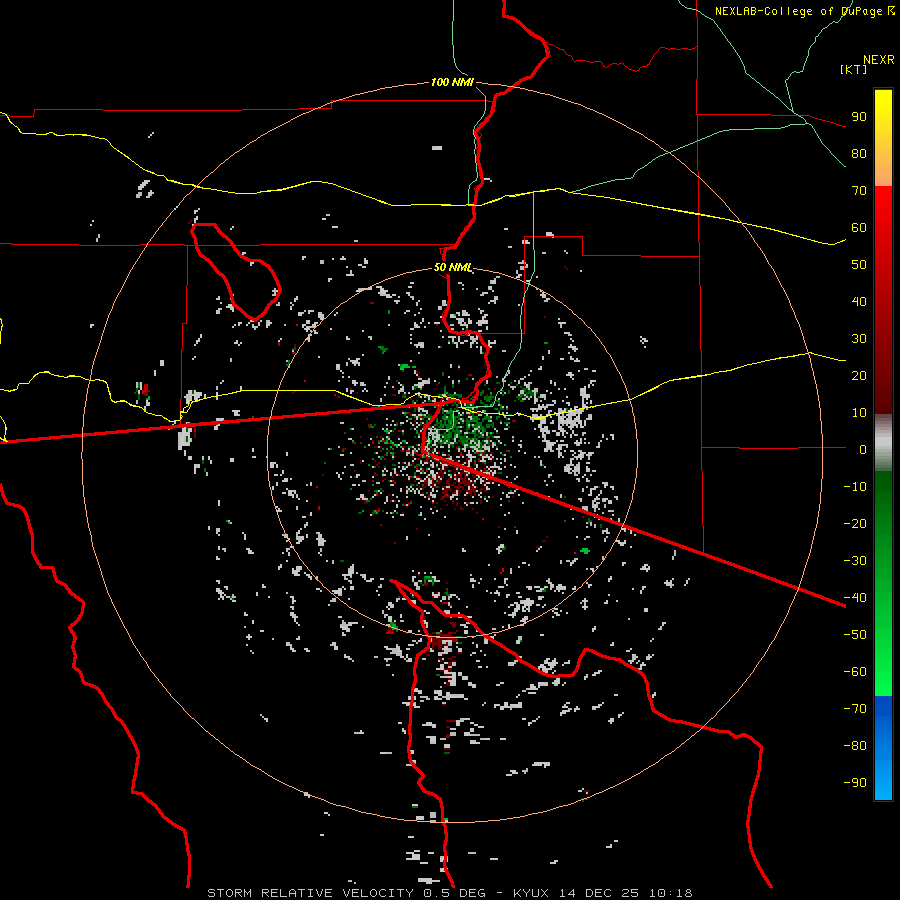Viewport: 900px width, 900px height.
Task: Click the 70 value on velocity scale
Action: point(859,191)
